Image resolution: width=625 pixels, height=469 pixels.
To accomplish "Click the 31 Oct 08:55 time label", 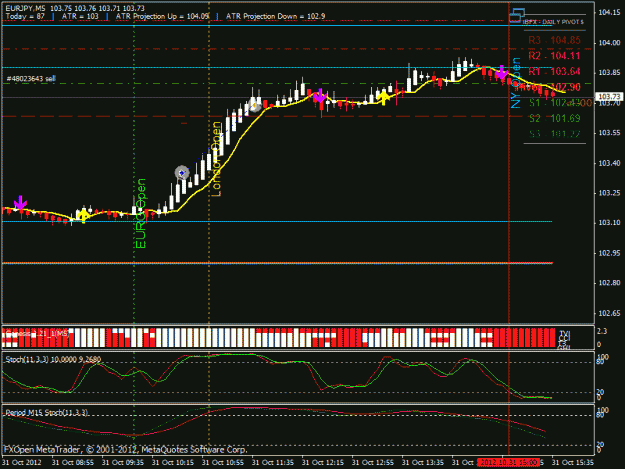I will 73,462.
